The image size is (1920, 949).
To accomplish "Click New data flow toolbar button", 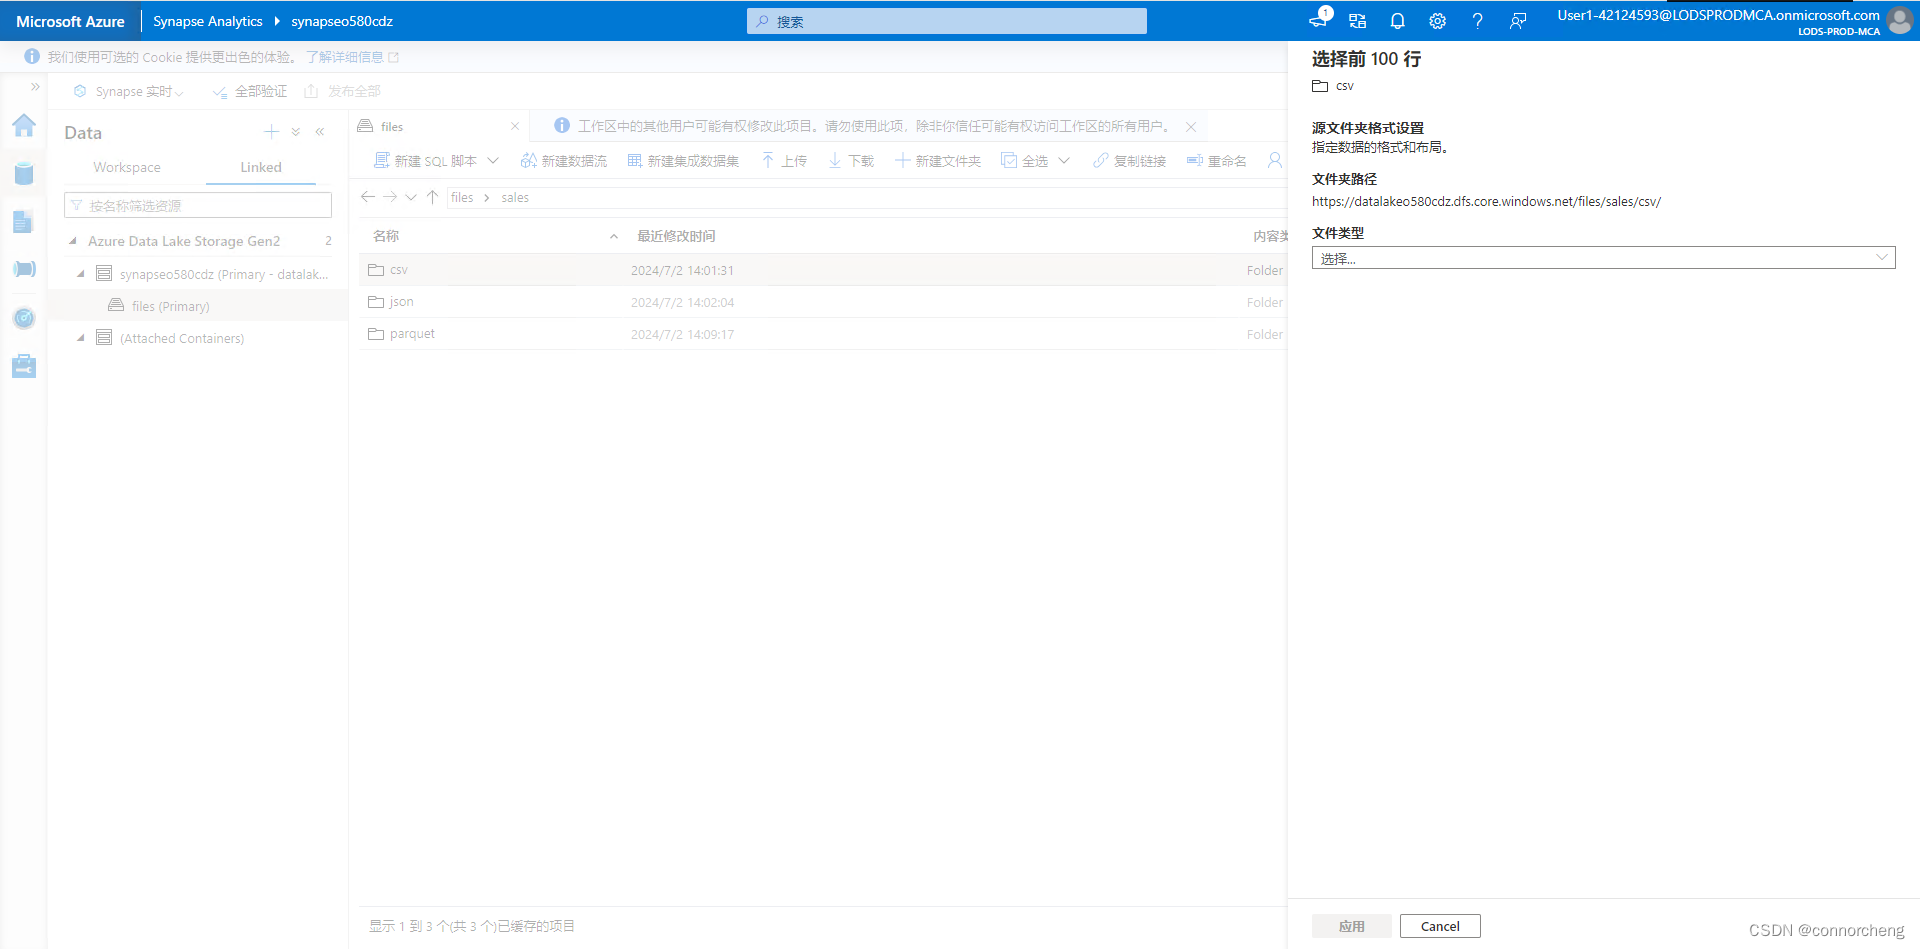I will coord(564,161).
